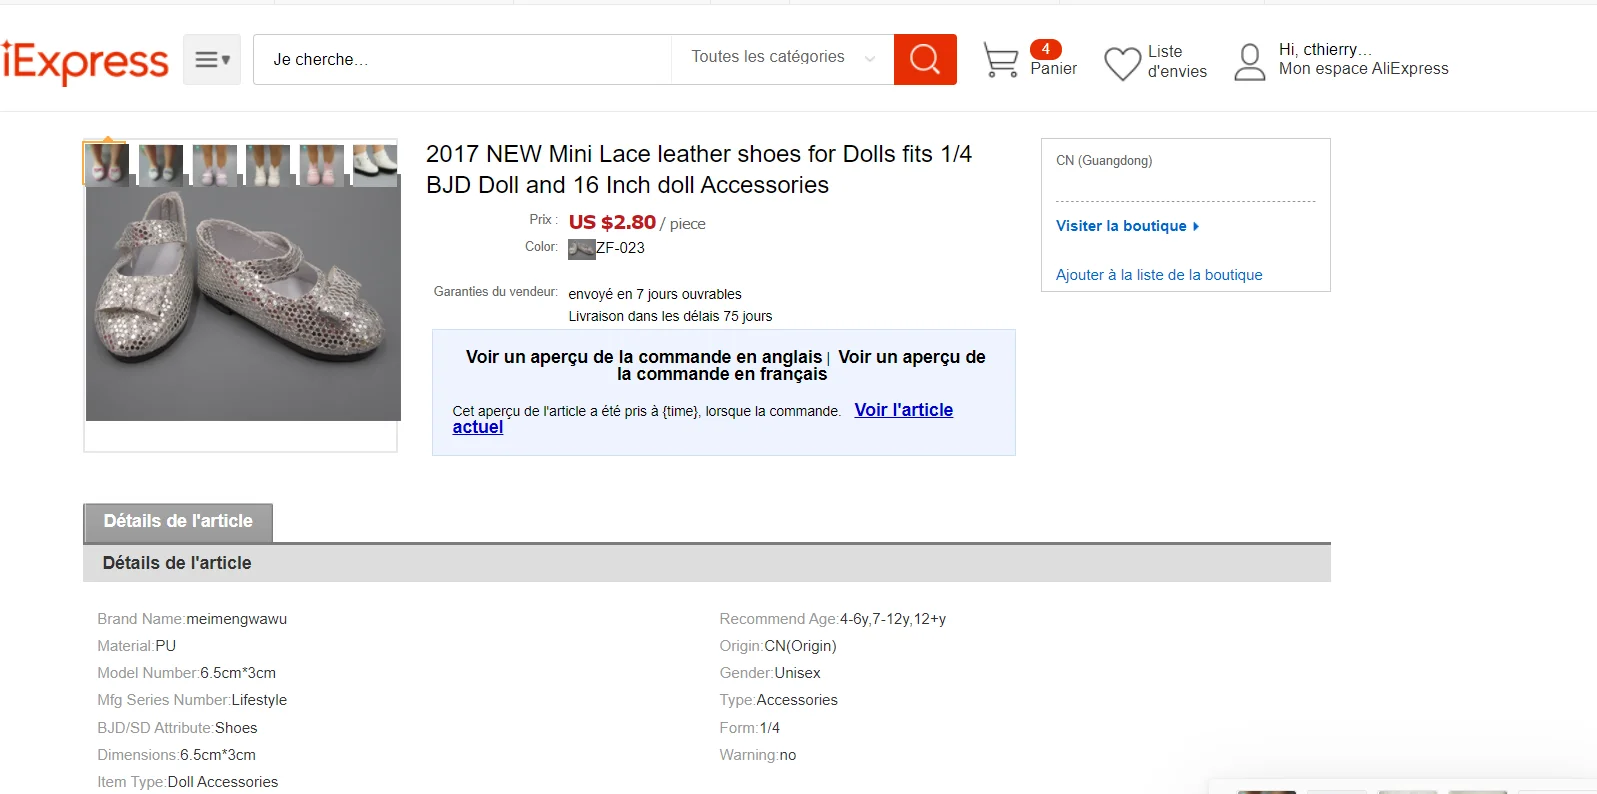Open the shopping cart icon

[x=1001, y=60]
